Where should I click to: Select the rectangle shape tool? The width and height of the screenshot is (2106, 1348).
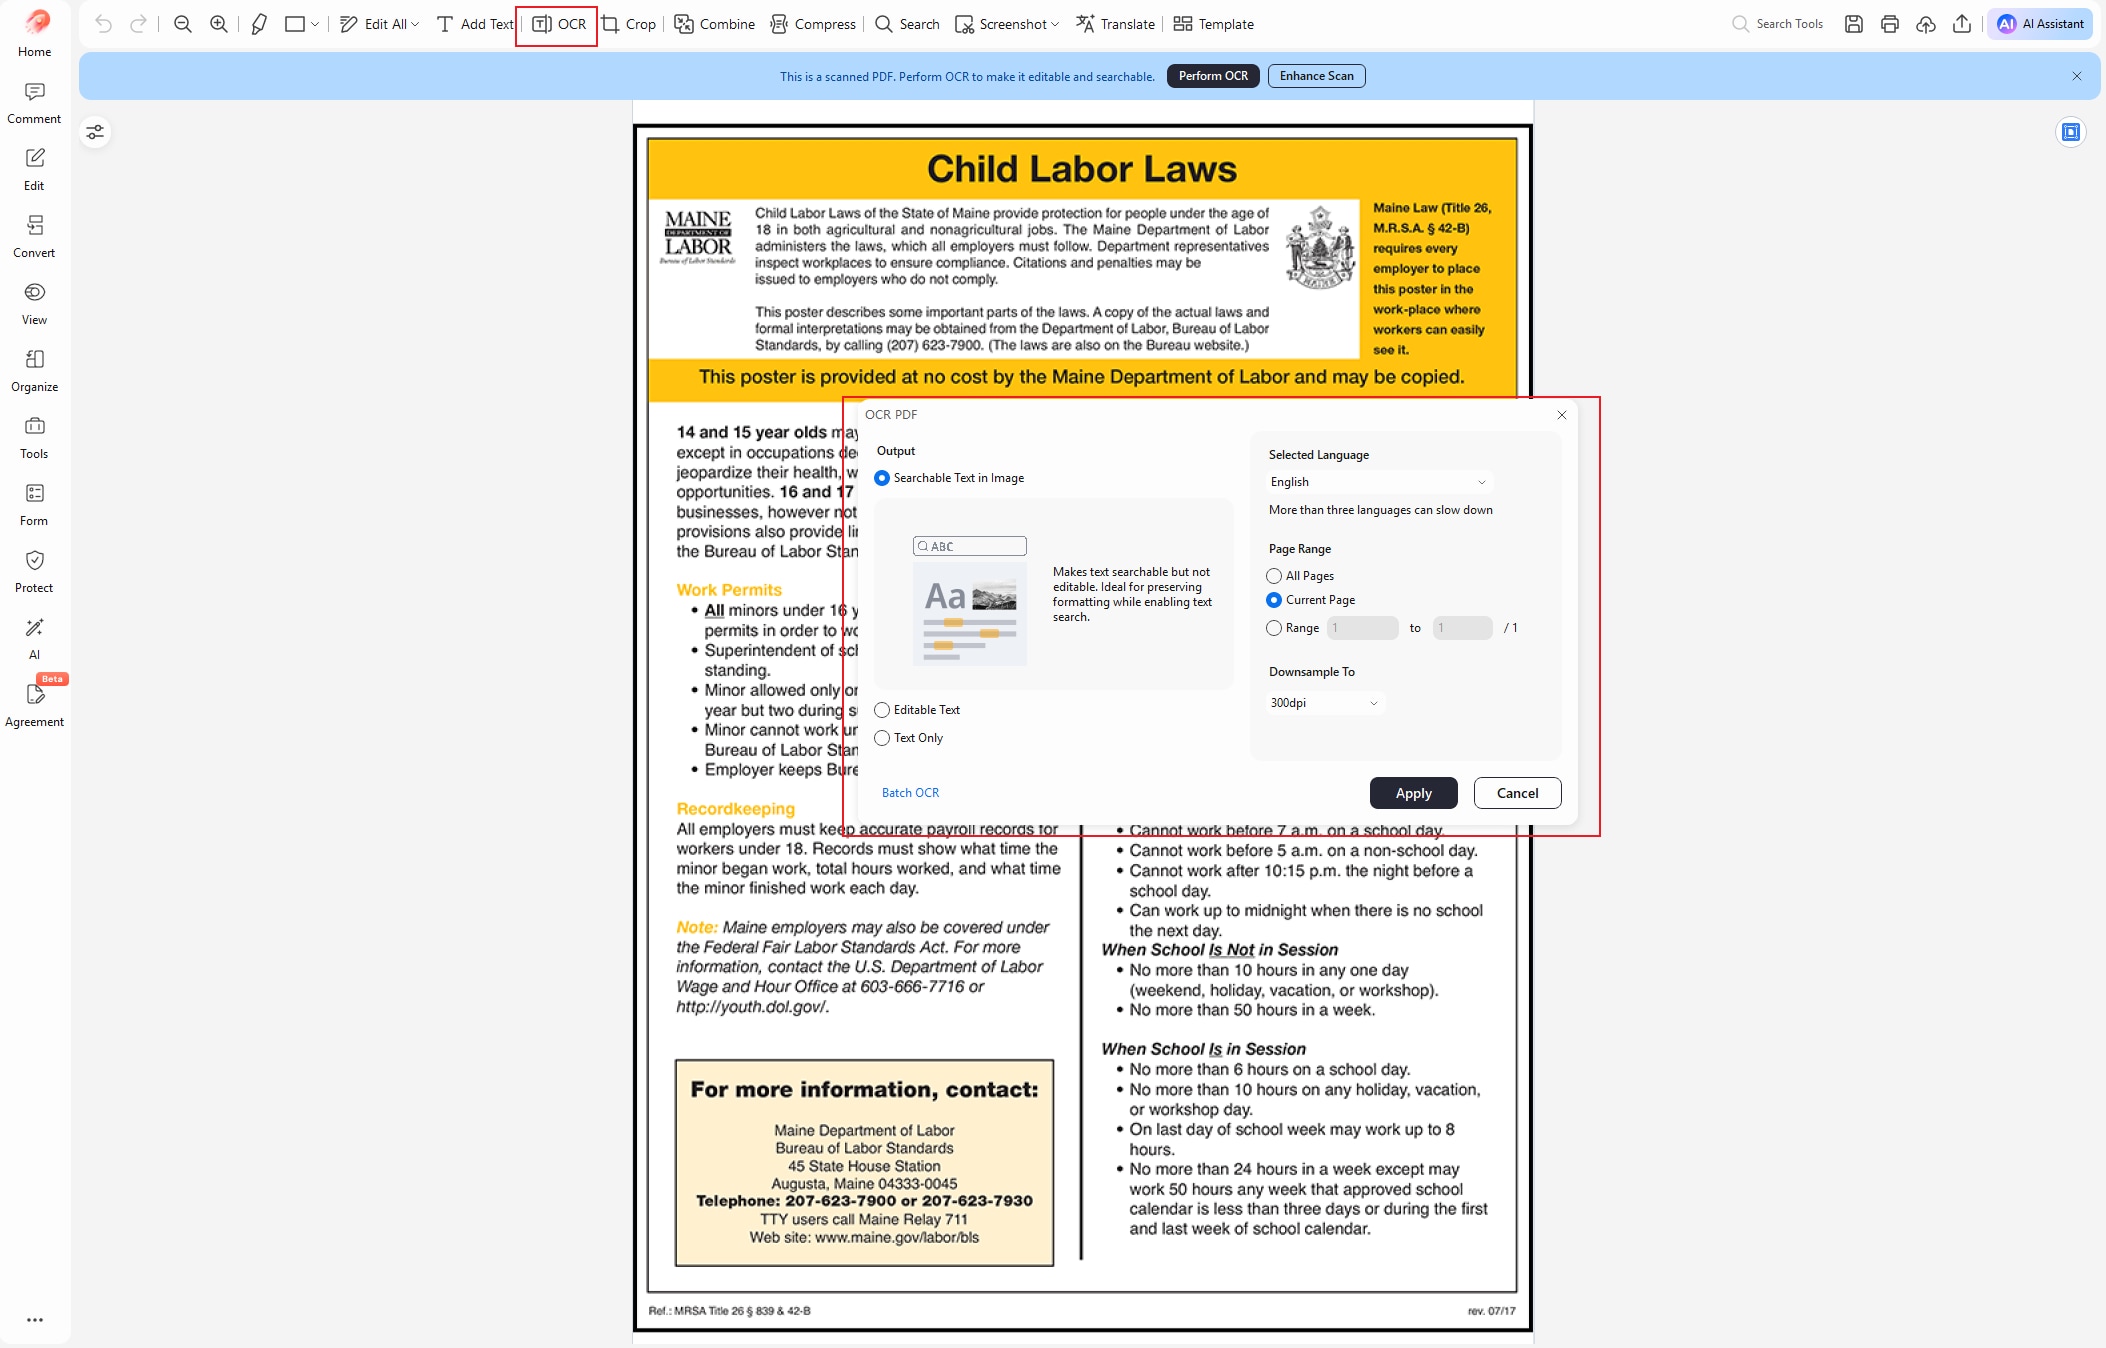pos(294,24)
